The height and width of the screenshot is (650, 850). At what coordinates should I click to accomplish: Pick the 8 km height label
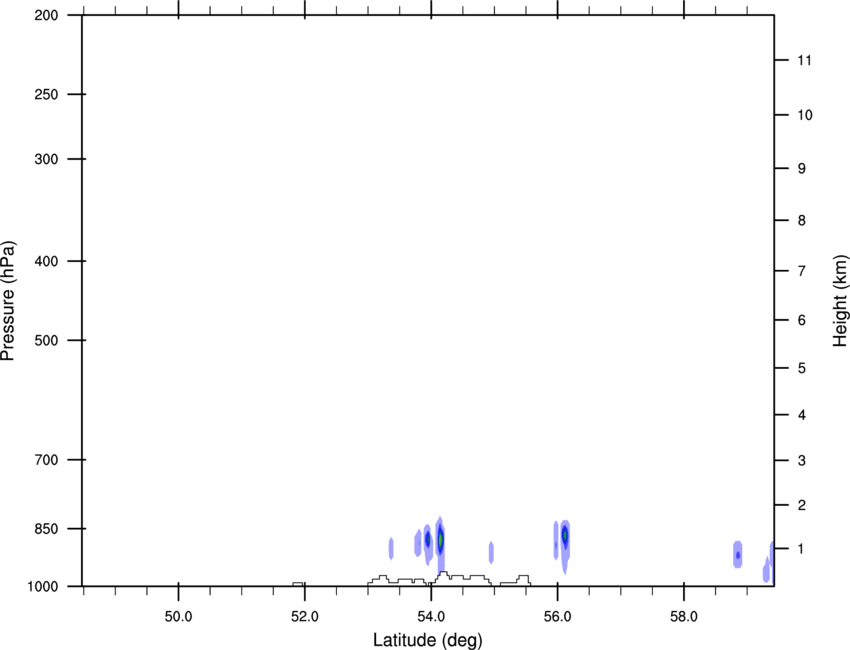tap(801, 221)
